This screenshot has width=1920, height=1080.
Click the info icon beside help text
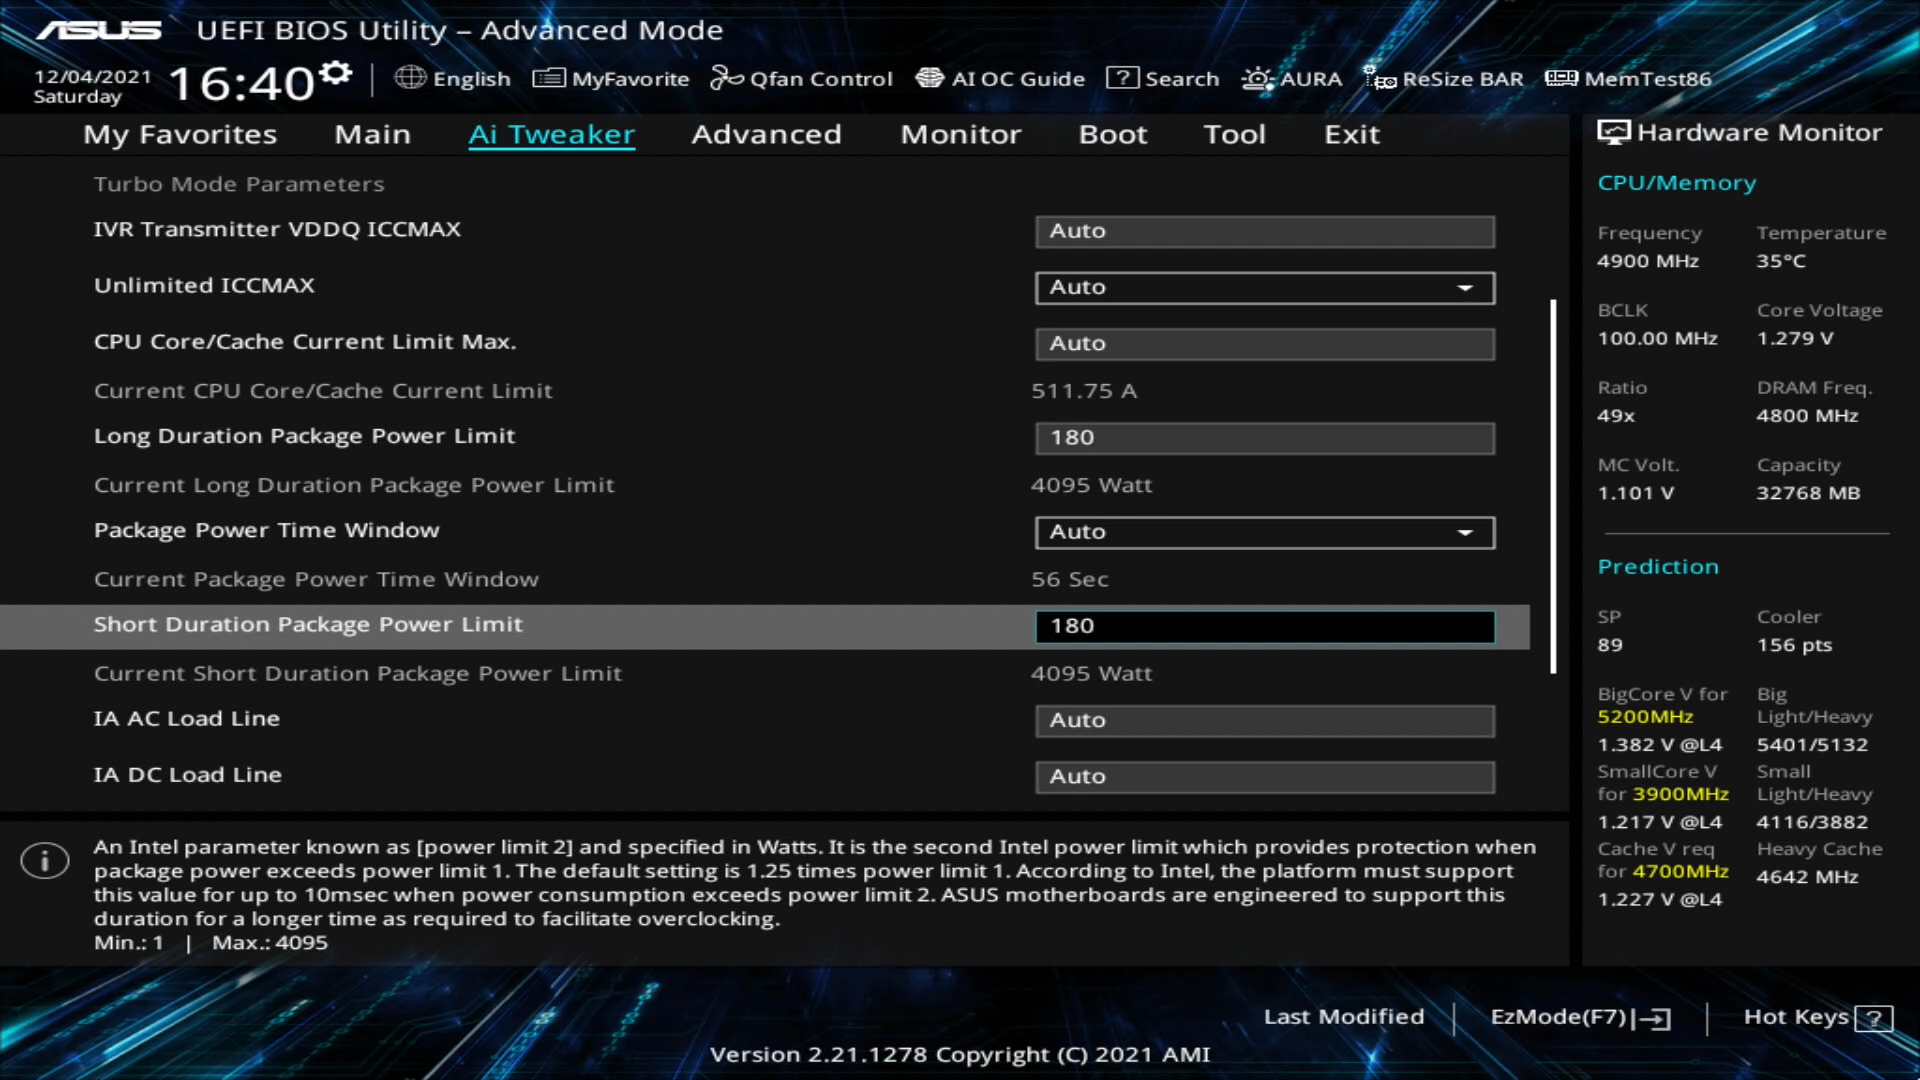click(45, 860)
